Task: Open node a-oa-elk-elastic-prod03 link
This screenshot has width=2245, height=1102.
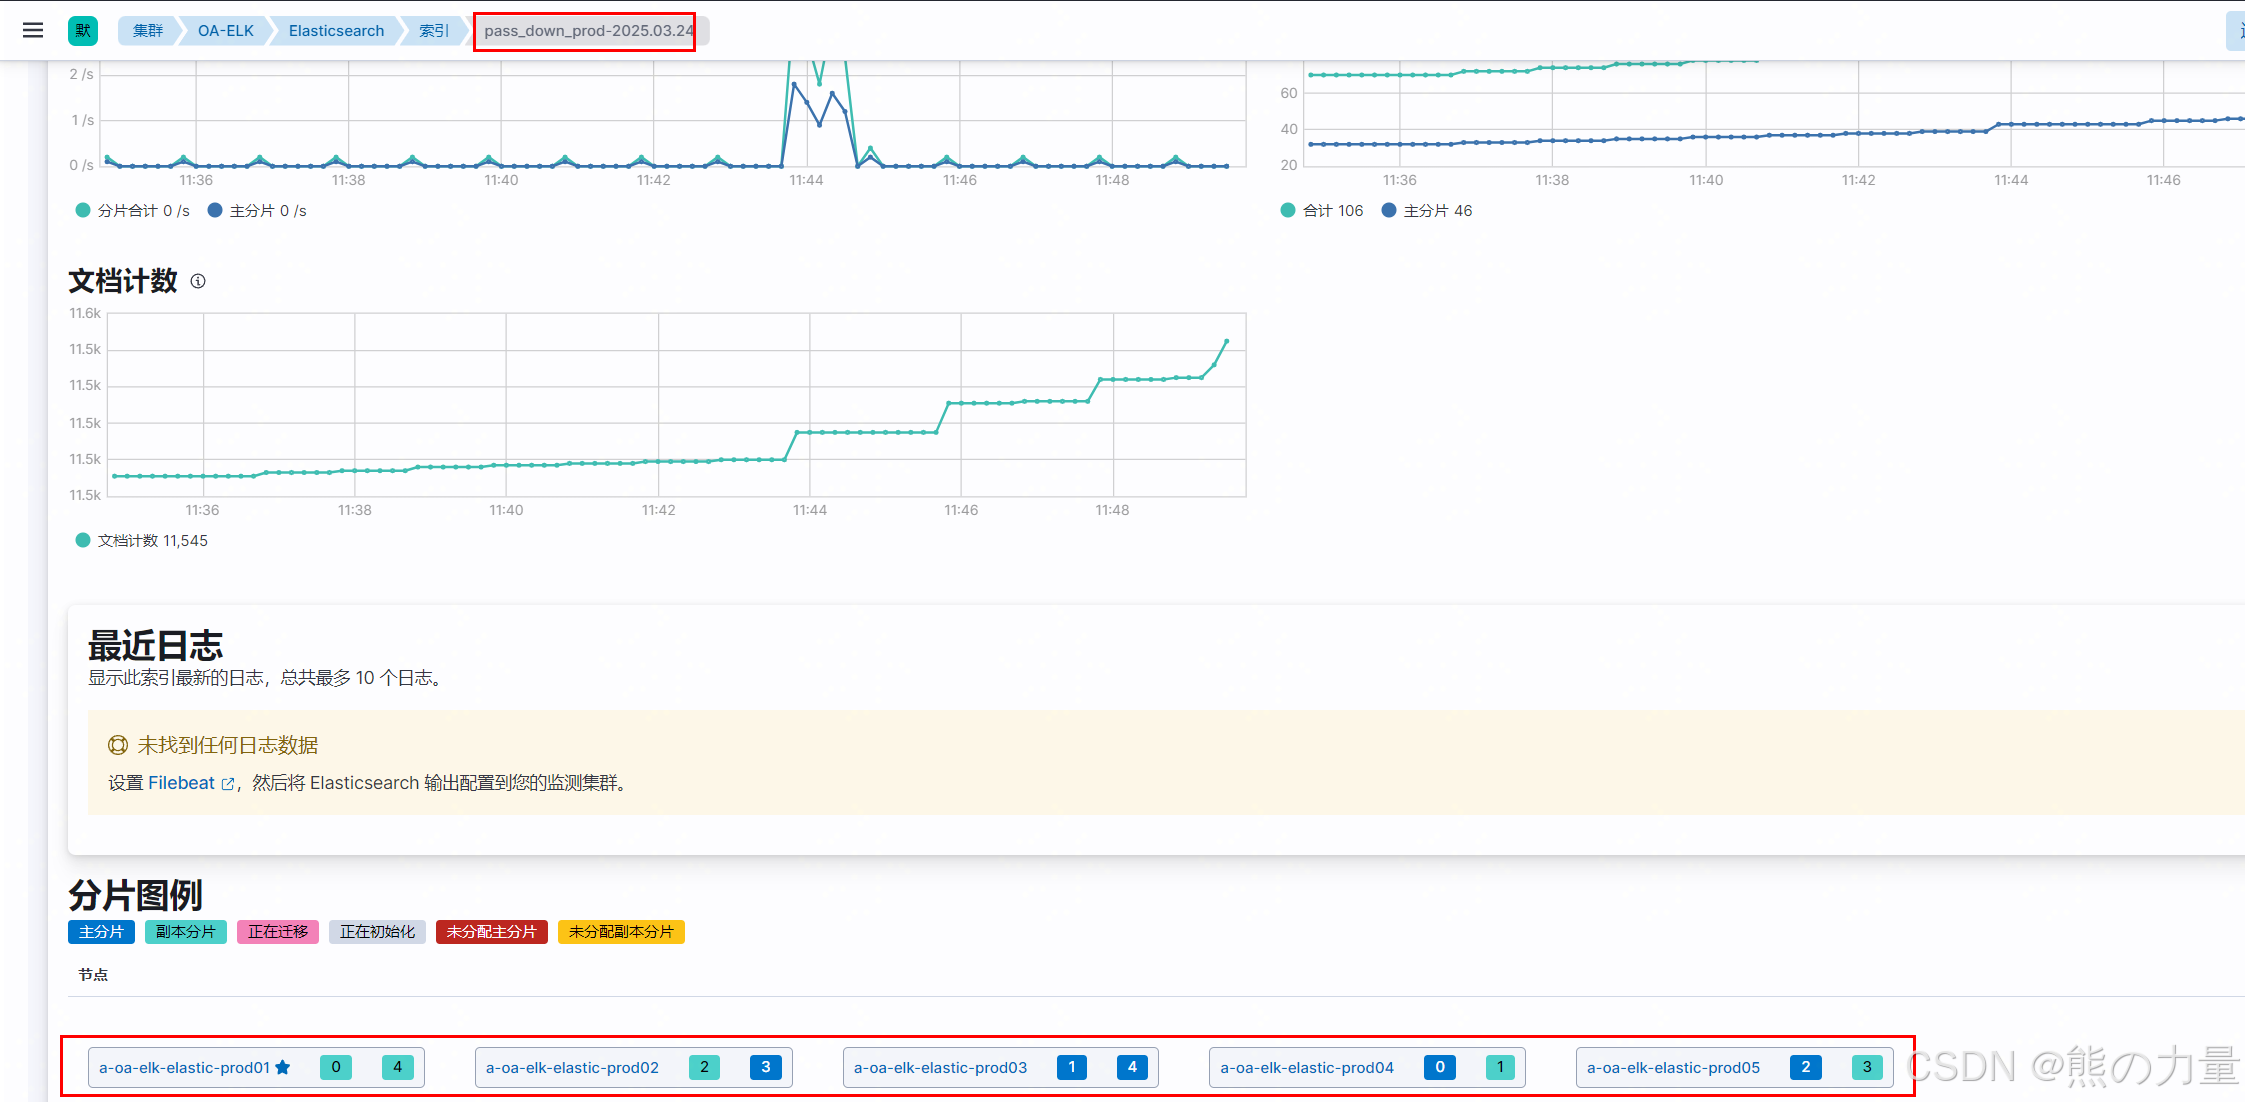Action: [940, 1067]
